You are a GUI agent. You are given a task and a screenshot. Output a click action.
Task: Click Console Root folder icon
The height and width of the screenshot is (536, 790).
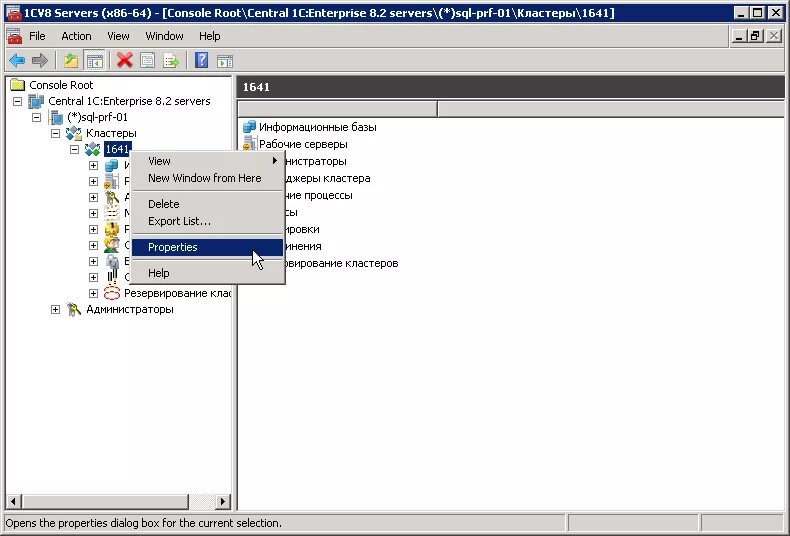click(x=18, y=85)
